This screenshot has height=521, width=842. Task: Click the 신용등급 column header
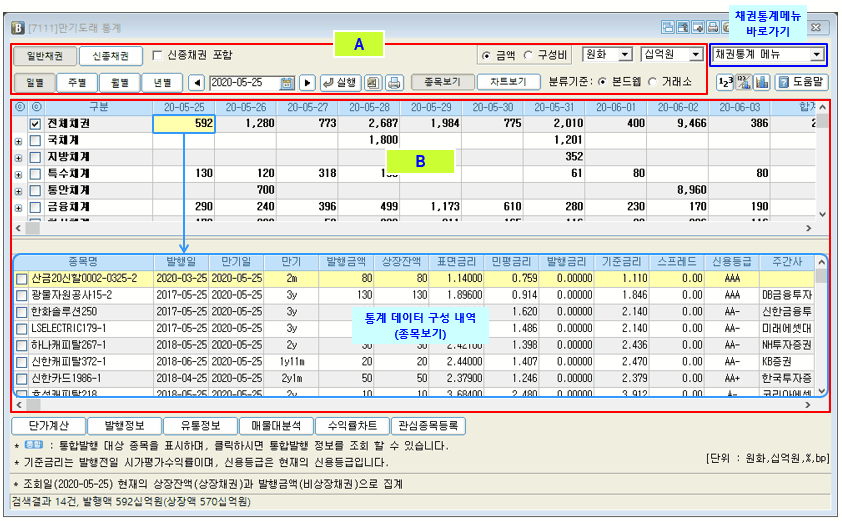click(x=731, y=262)
